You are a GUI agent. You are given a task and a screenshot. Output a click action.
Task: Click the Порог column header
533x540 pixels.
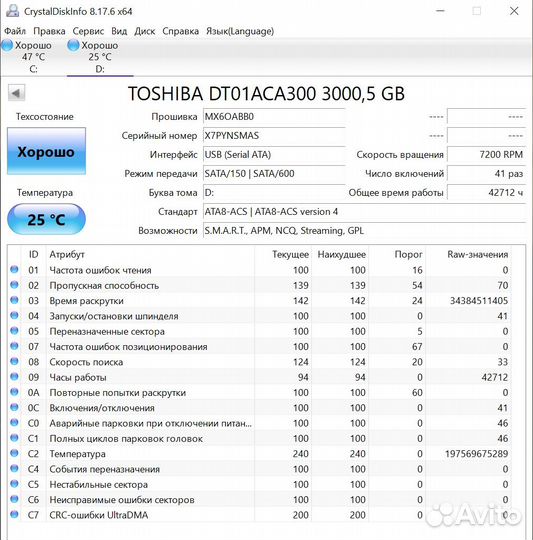(397, 254)
